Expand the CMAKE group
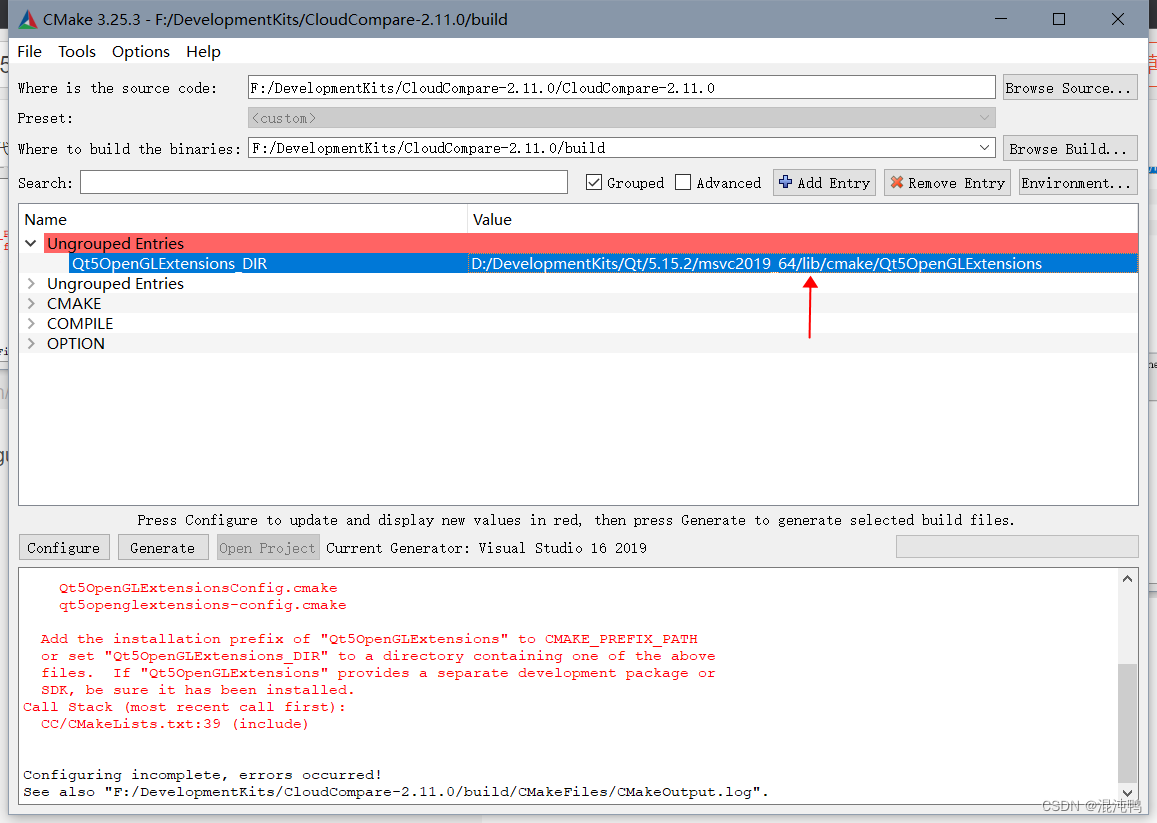The height and width of the screenshot is (823, 1157). [31, 303]
